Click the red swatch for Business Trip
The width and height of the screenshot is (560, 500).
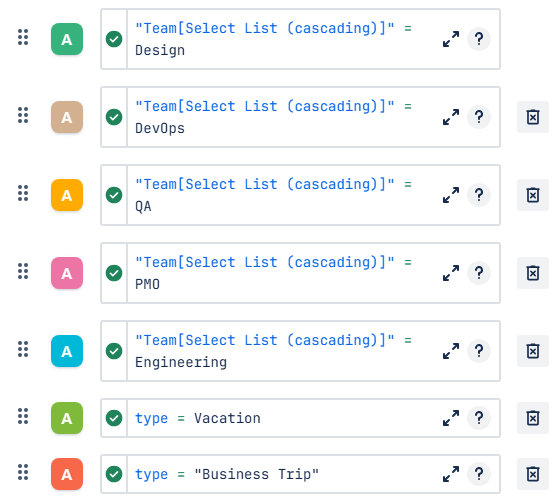tap(67, 474)
